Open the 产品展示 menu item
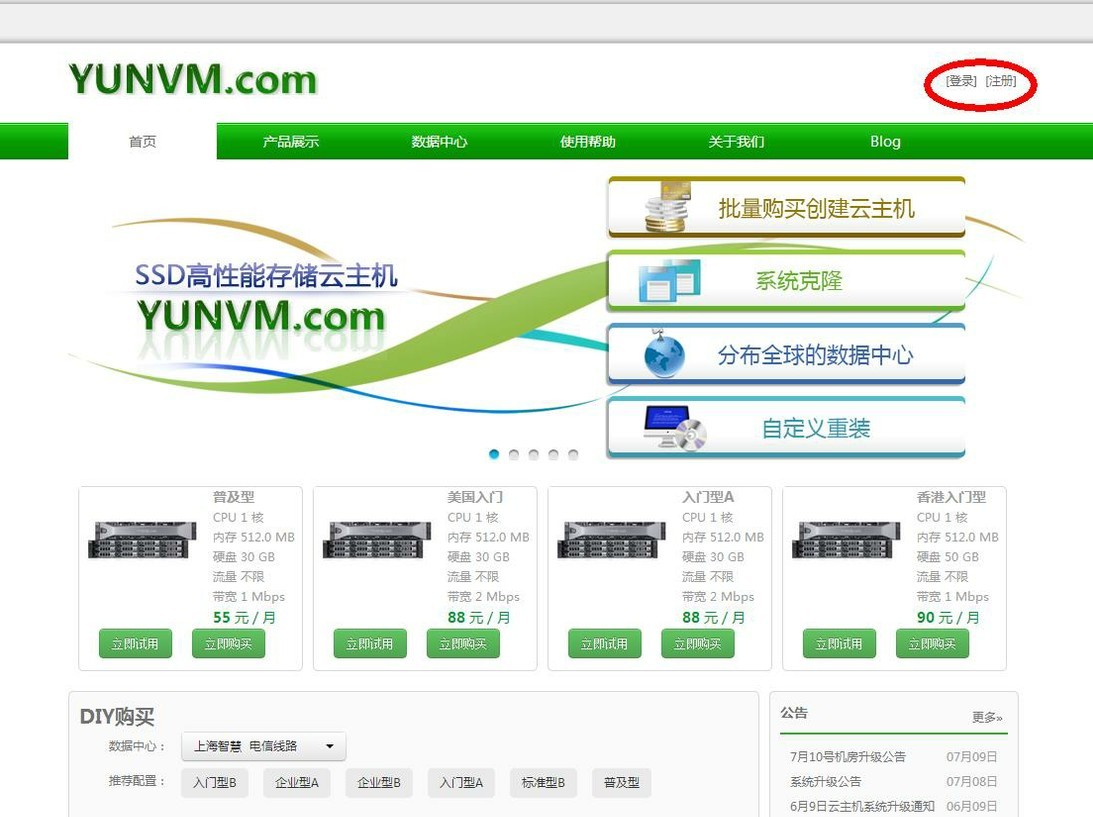This screenshot has height=817, width=1093. (x=291, y=142)
